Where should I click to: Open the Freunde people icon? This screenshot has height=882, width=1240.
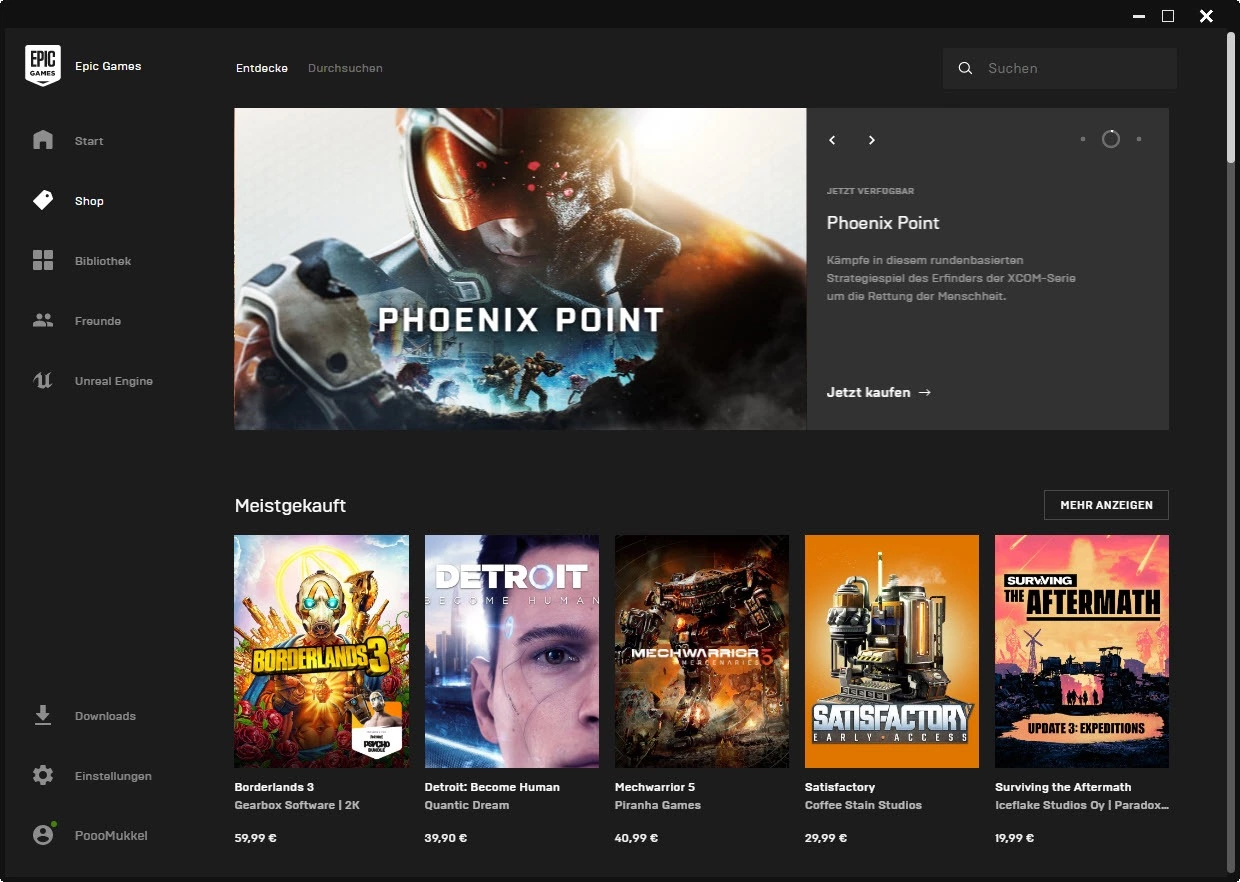pyautogui.click(x=43, y=321)
